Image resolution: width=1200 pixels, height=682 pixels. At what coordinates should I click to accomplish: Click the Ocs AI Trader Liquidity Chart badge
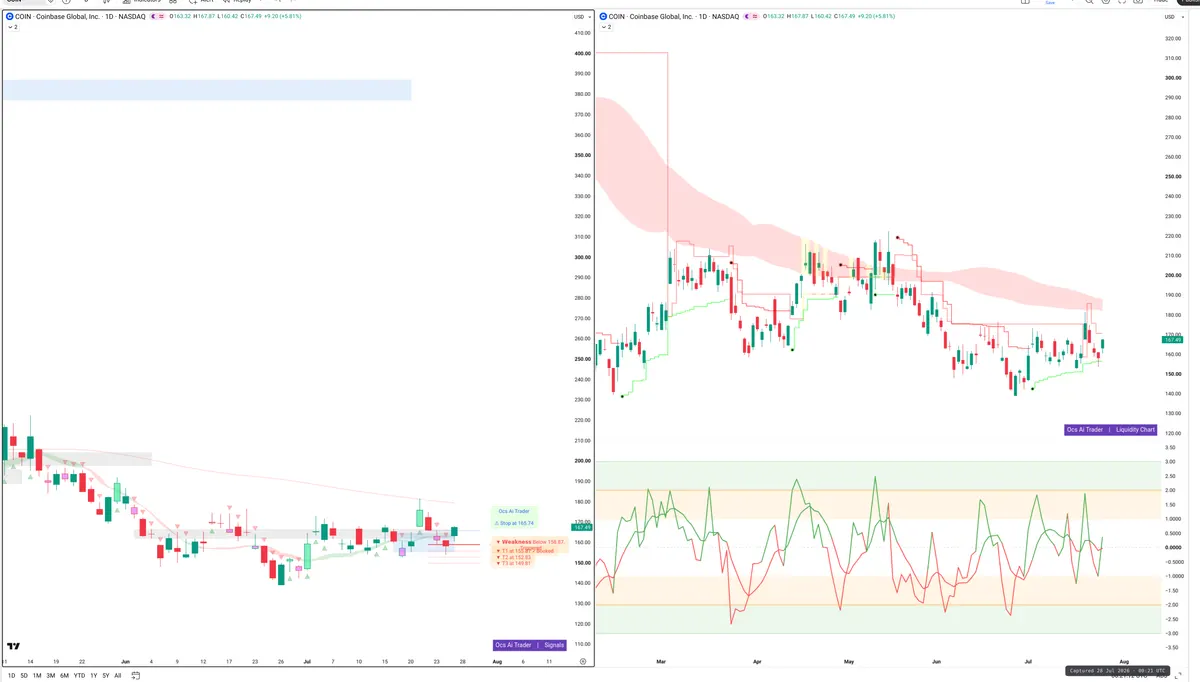click(x=1111, y=430)
